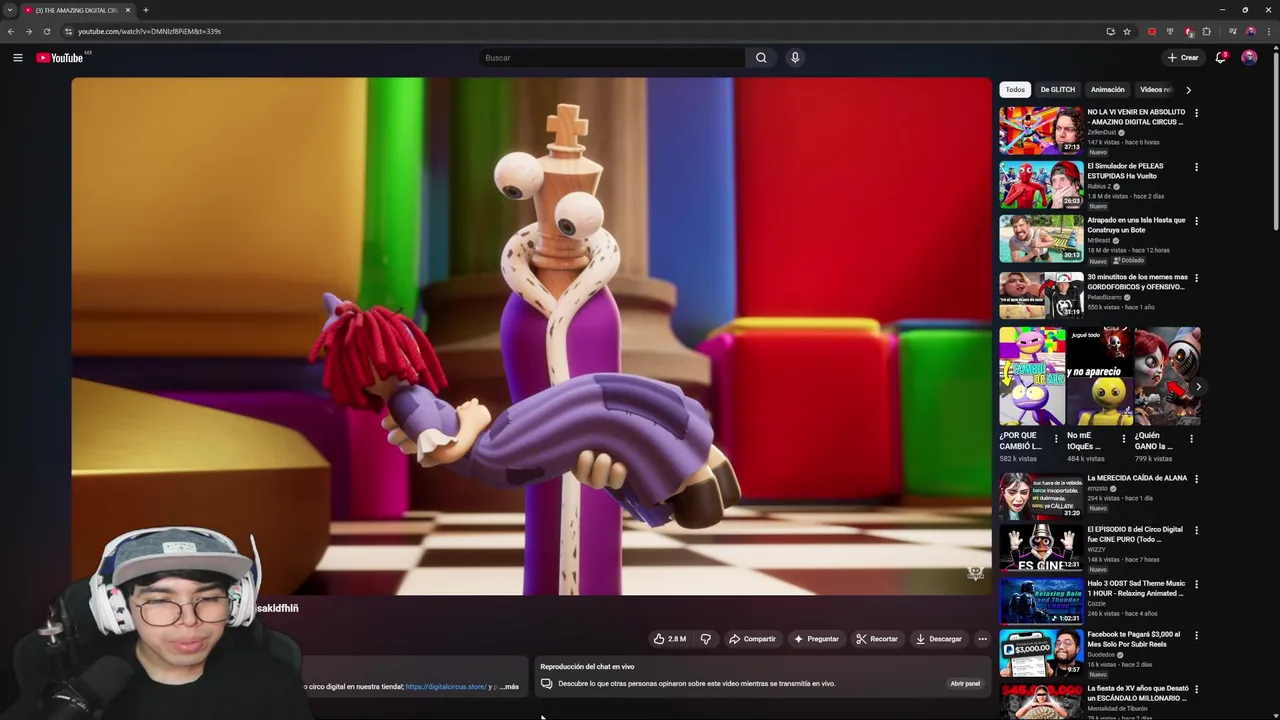Open options for 30 minutitos de memes video

1196,278
